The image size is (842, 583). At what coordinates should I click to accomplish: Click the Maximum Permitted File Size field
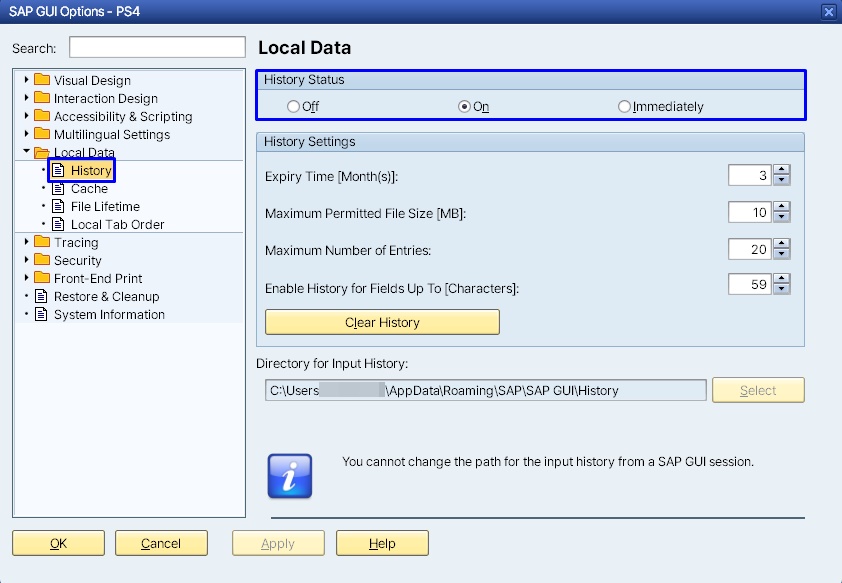750,212
